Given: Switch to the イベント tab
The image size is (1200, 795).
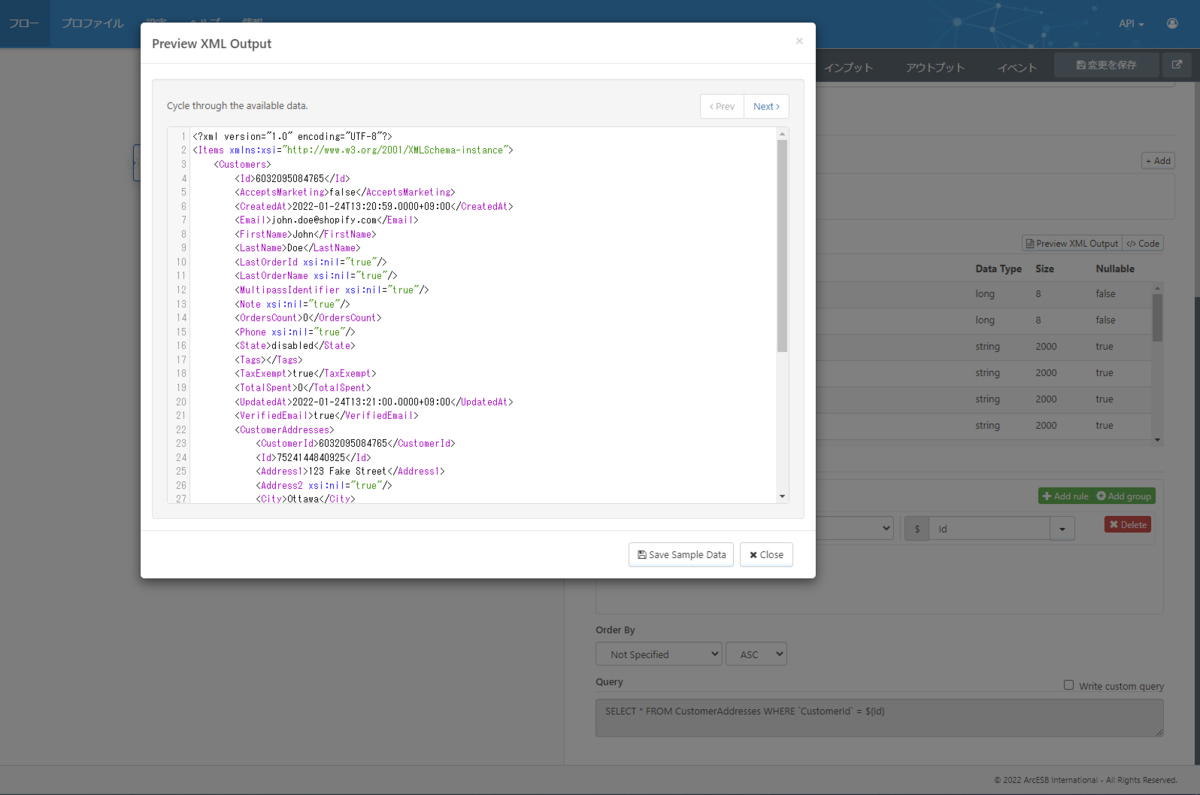Looking at the screenshot, I should (x=1017, y=67).
